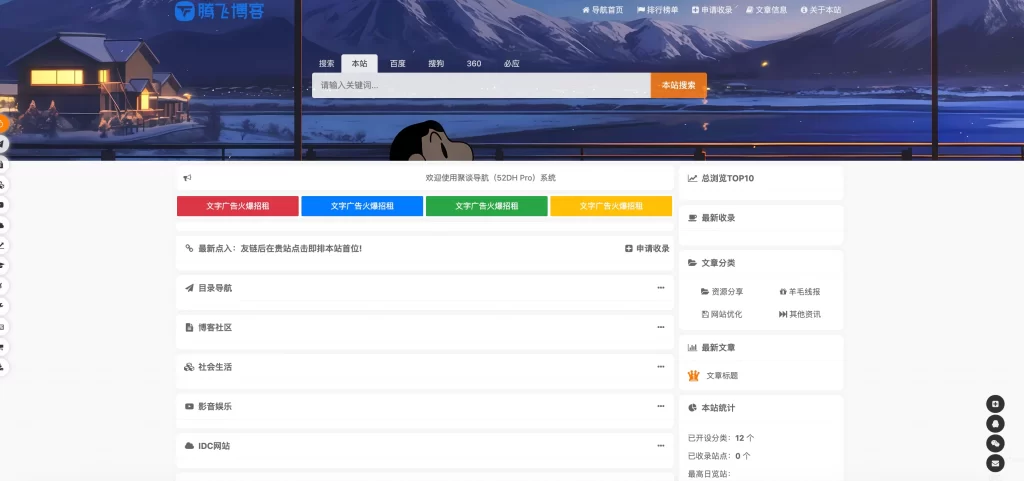The image size is (1024, 481).
Task: Select the 本站 search tab
Action: [359, 63]
